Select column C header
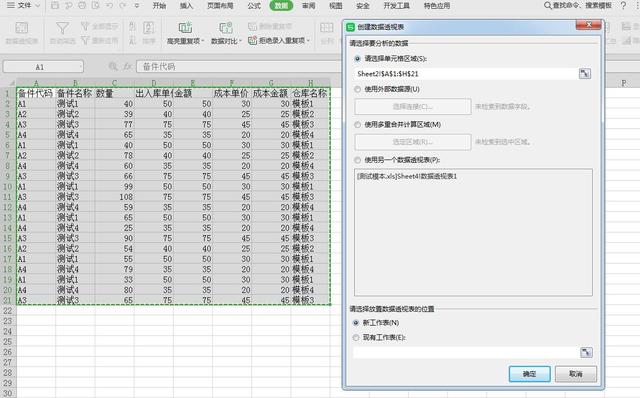The image size is (640, 398). point(114,83)
